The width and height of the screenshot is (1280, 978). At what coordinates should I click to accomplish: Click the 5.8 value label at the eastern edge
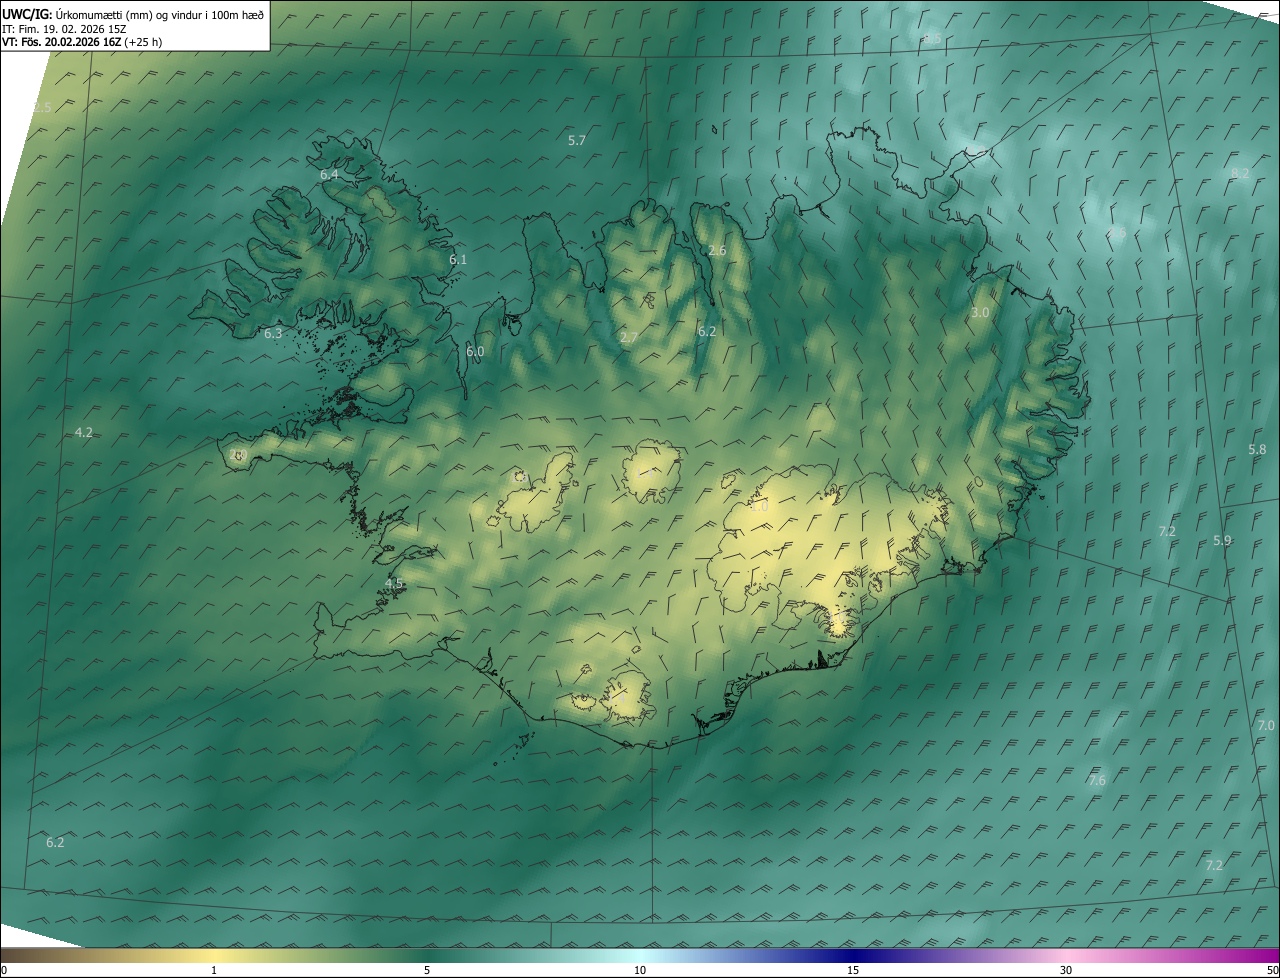[x=1257, y=450]
